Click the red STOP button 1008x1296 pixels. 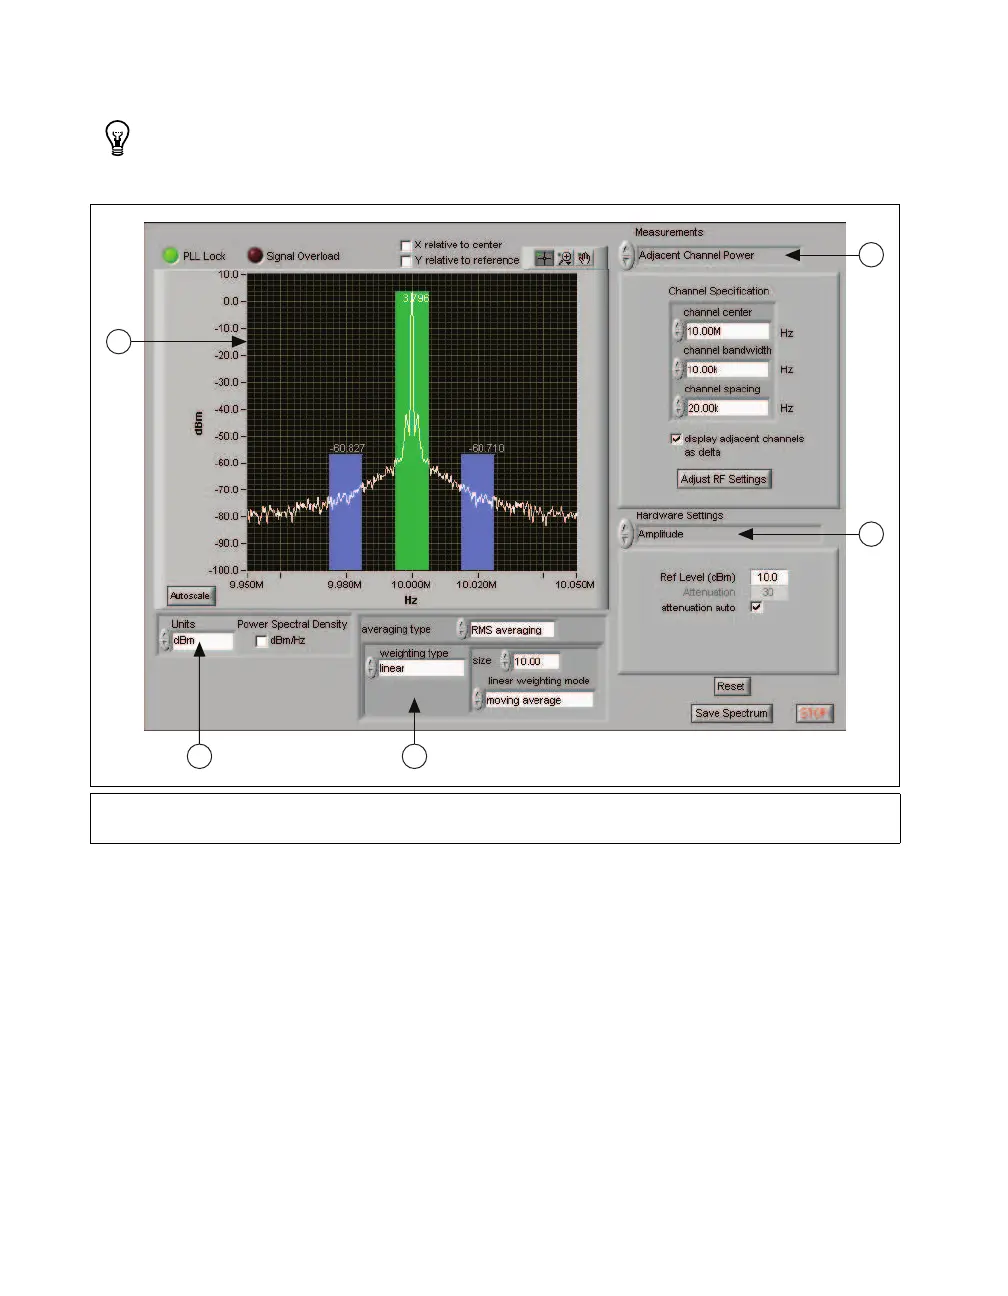pyautogui.click(x=815, y=713)
